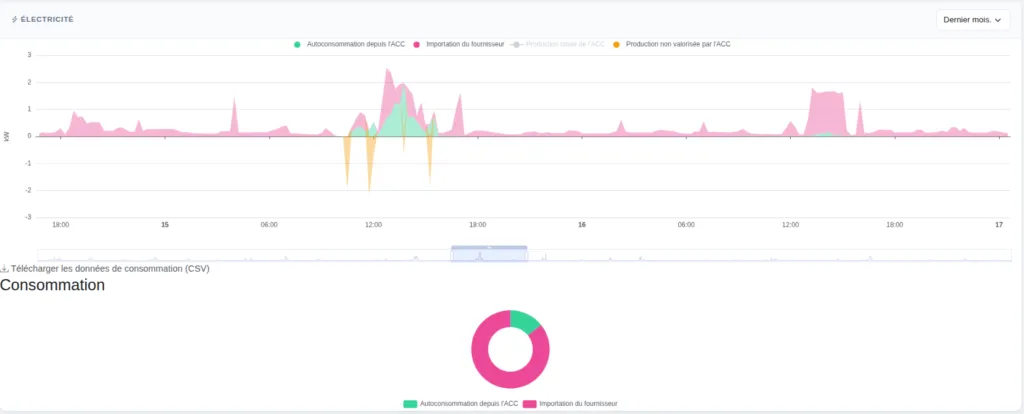Screen dimensions: 1024x414
Task: Click the selected range in the timeline navigator
Action: click(489, 255)
